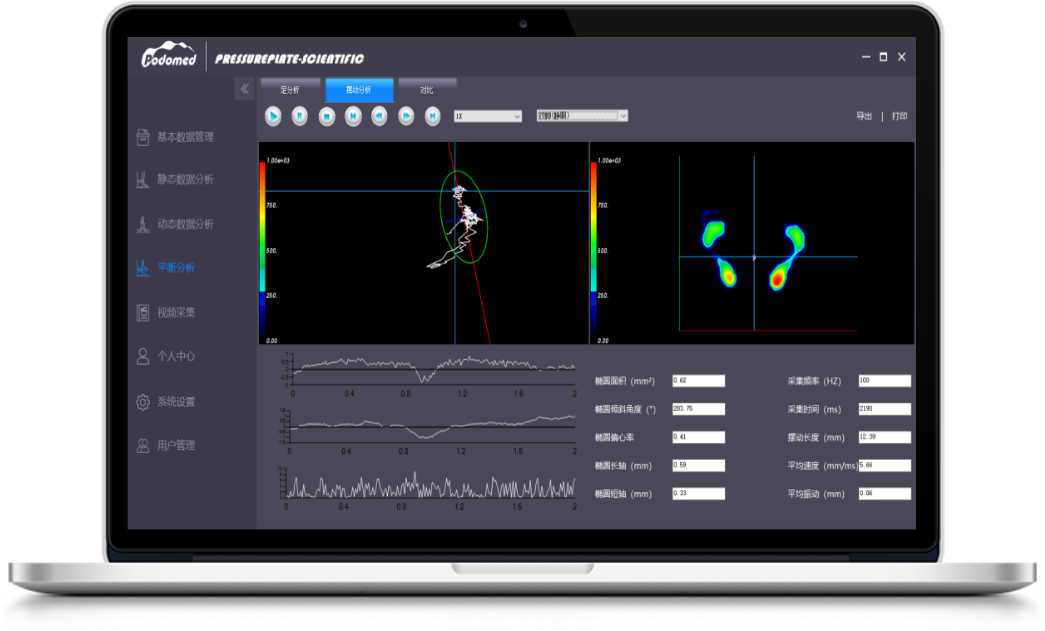Click the 椭圆面积 value field
Viewport: 1045px width, 631px height.
click(x=698, y=381)
